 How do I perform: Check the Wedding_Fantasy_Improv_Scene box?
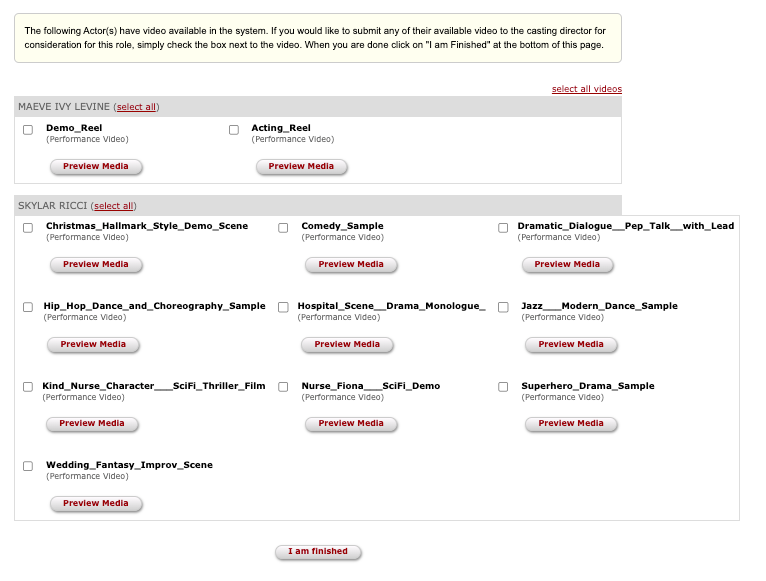28,466
